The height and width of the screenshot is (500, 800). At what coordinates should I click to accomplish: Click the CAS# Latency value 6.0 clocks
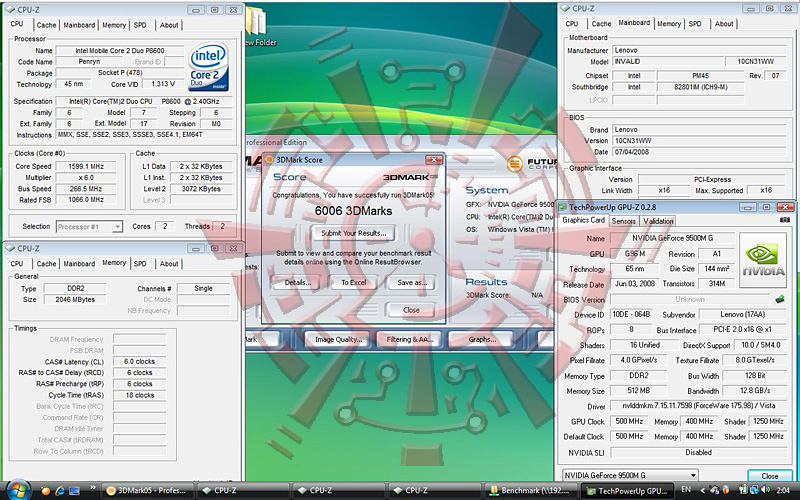[x=140, y=362]
